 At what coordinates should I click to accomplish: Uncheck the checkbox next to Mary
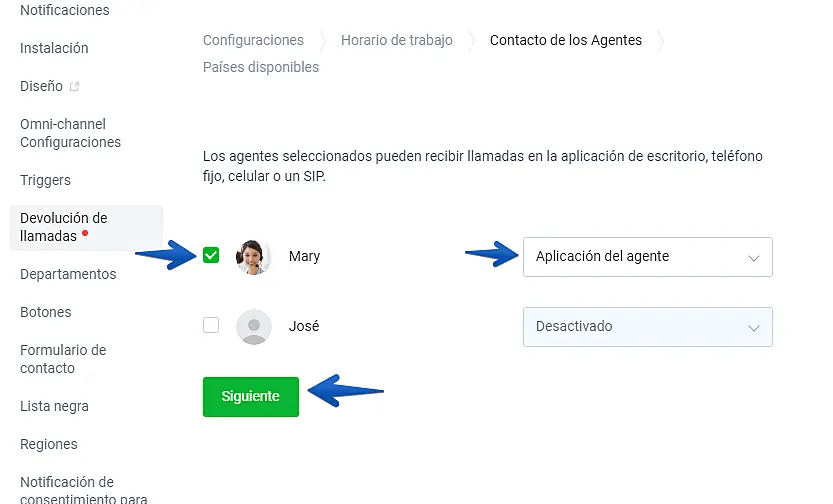[x=211, y=256]
